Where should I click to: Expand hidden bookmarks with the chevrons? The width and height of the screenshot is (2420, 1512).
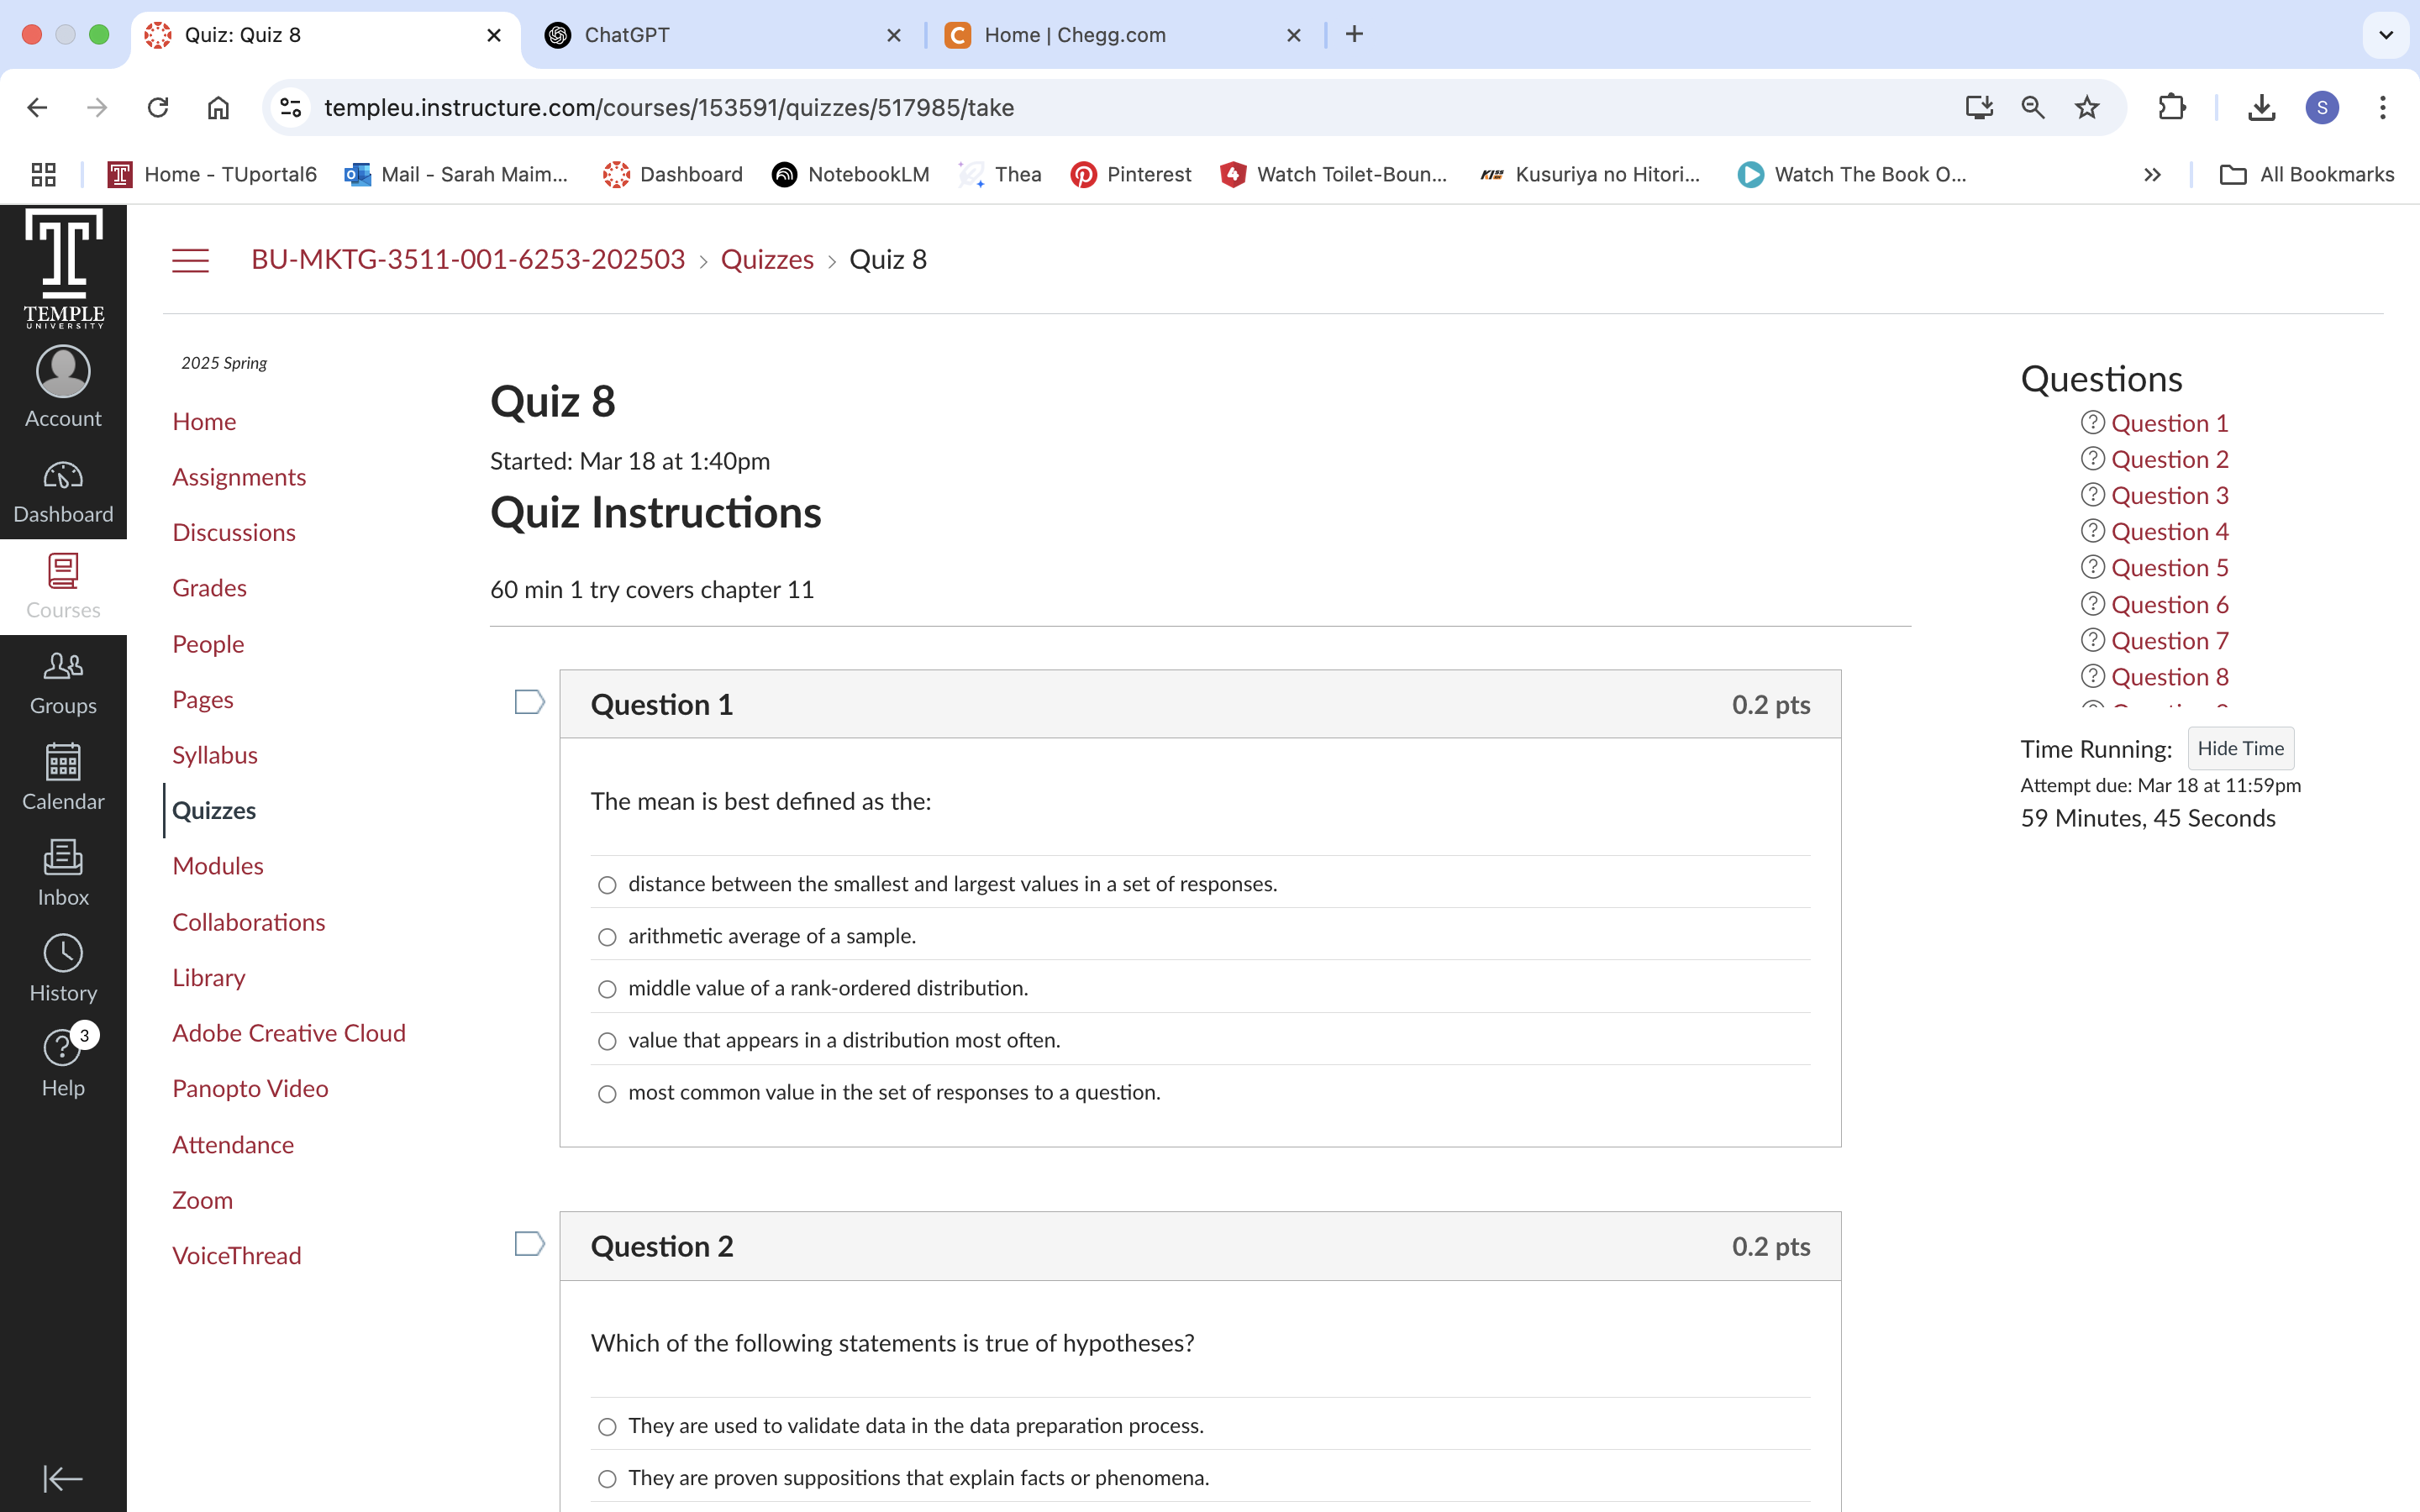pos(2152,174)
